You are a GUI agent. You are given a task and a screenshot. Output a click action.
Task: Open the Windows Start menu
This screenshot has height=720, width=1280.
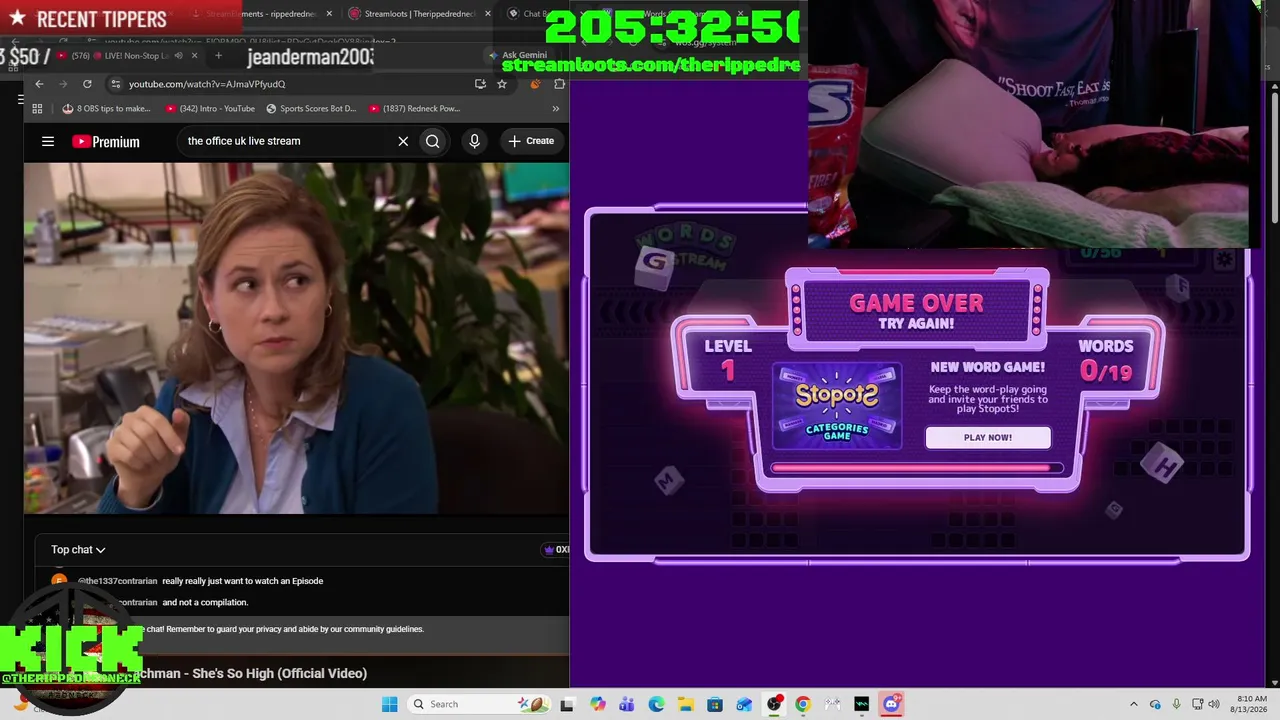(x=389, y=704)
